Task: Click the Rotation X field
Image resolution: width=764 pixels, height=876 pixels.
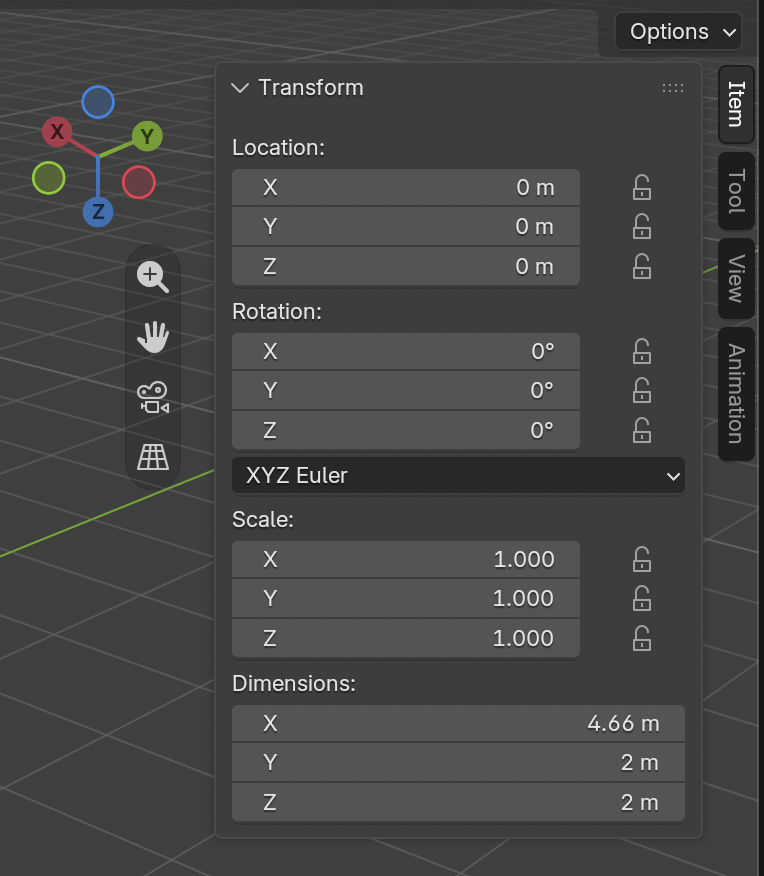Action: pos(405,351)
